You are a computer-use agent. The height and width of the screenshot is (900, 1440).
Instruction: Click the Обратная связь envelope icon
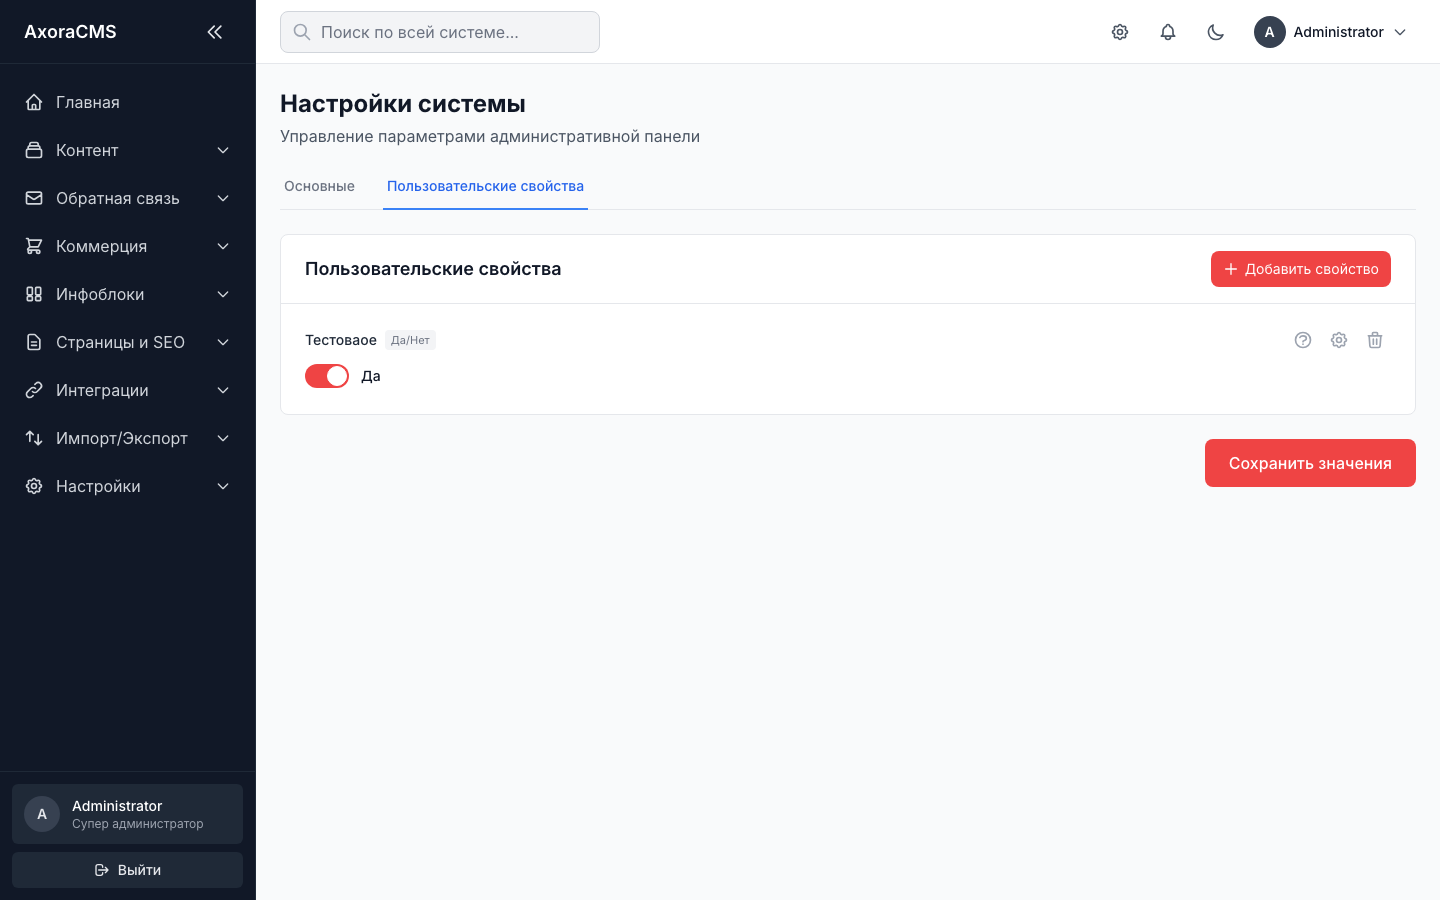click(x=34, y=198)
